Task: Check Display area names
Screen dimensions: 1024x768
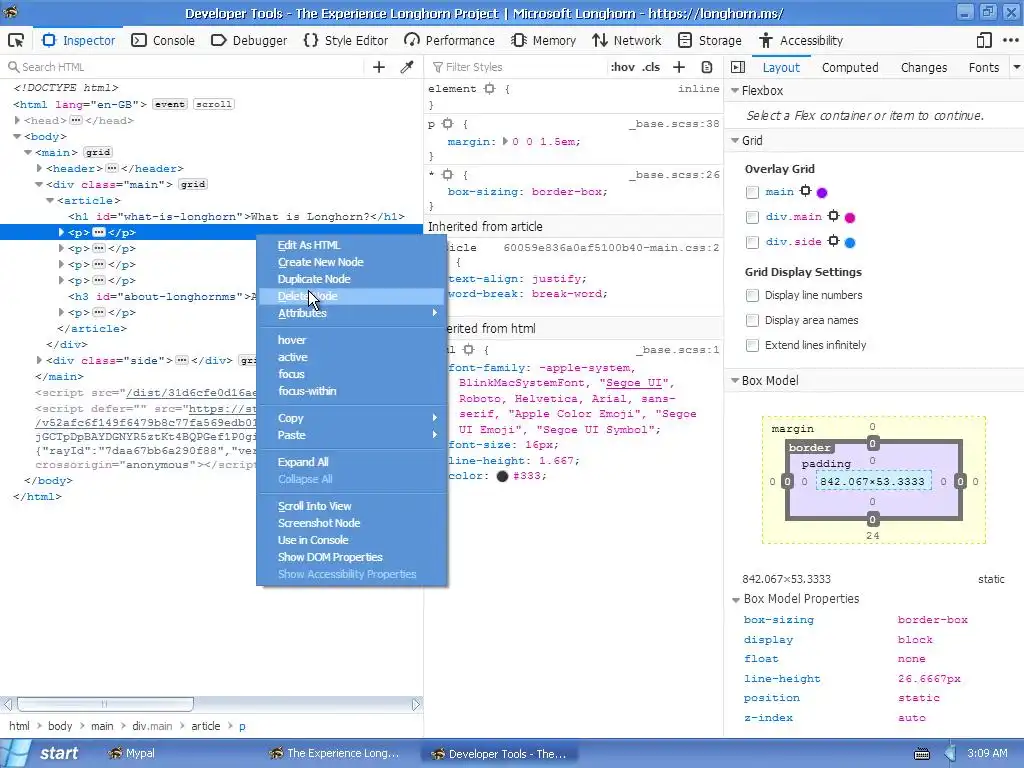Action: click(752, 320)
